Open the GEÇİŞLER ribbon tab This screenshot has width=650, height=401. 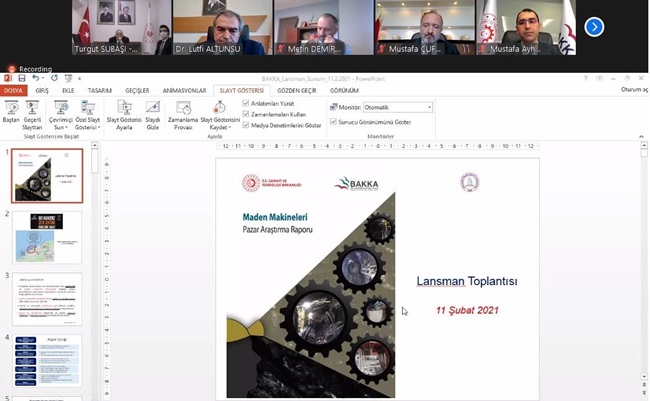coord(137,90)
